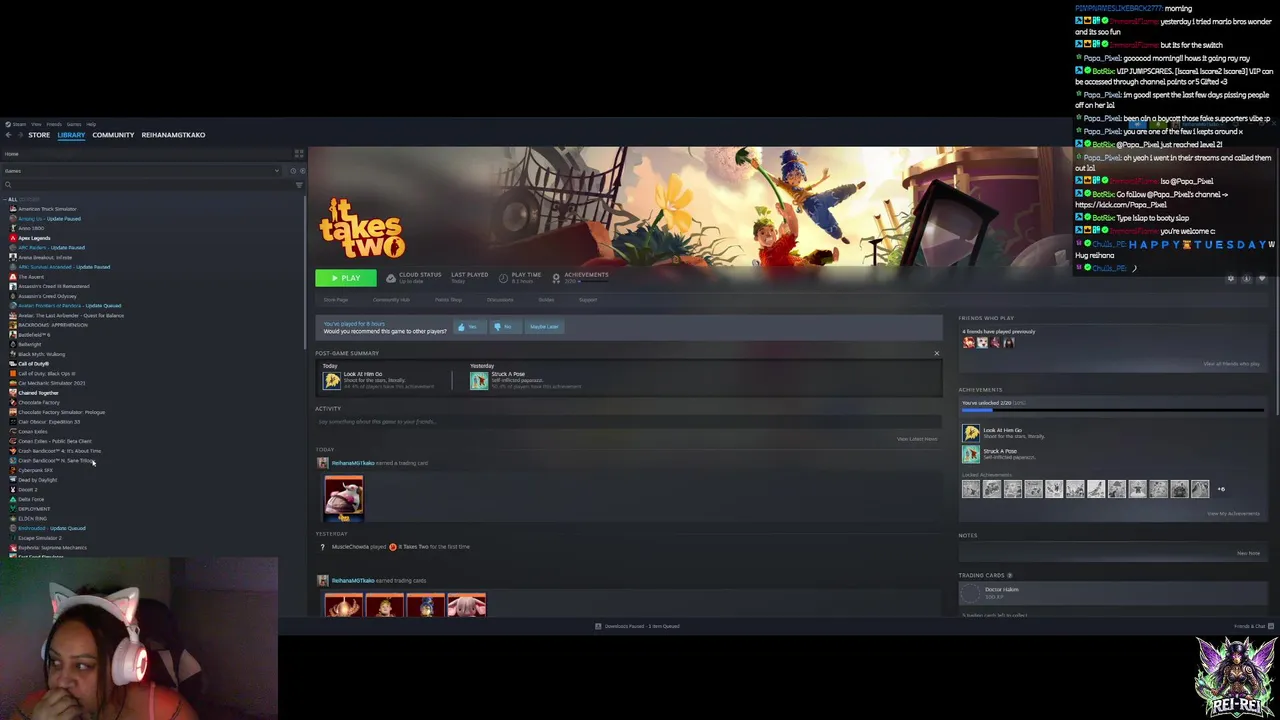The height and width of the screenshot is (720, 1280).
Task: Click New Note in Notes section
Action: click(x=1248, y=553)
